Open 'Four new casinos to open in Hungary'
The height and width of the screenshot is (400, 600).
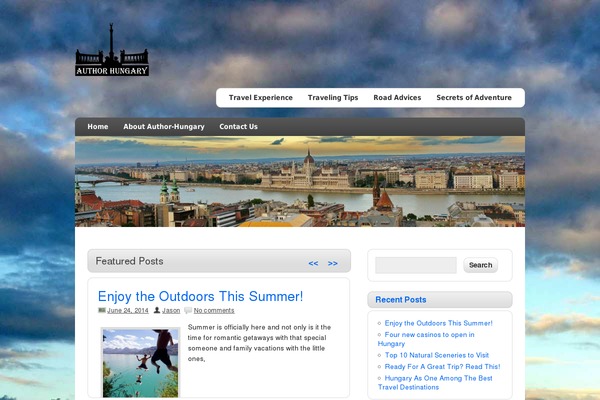tap(426, 339)
